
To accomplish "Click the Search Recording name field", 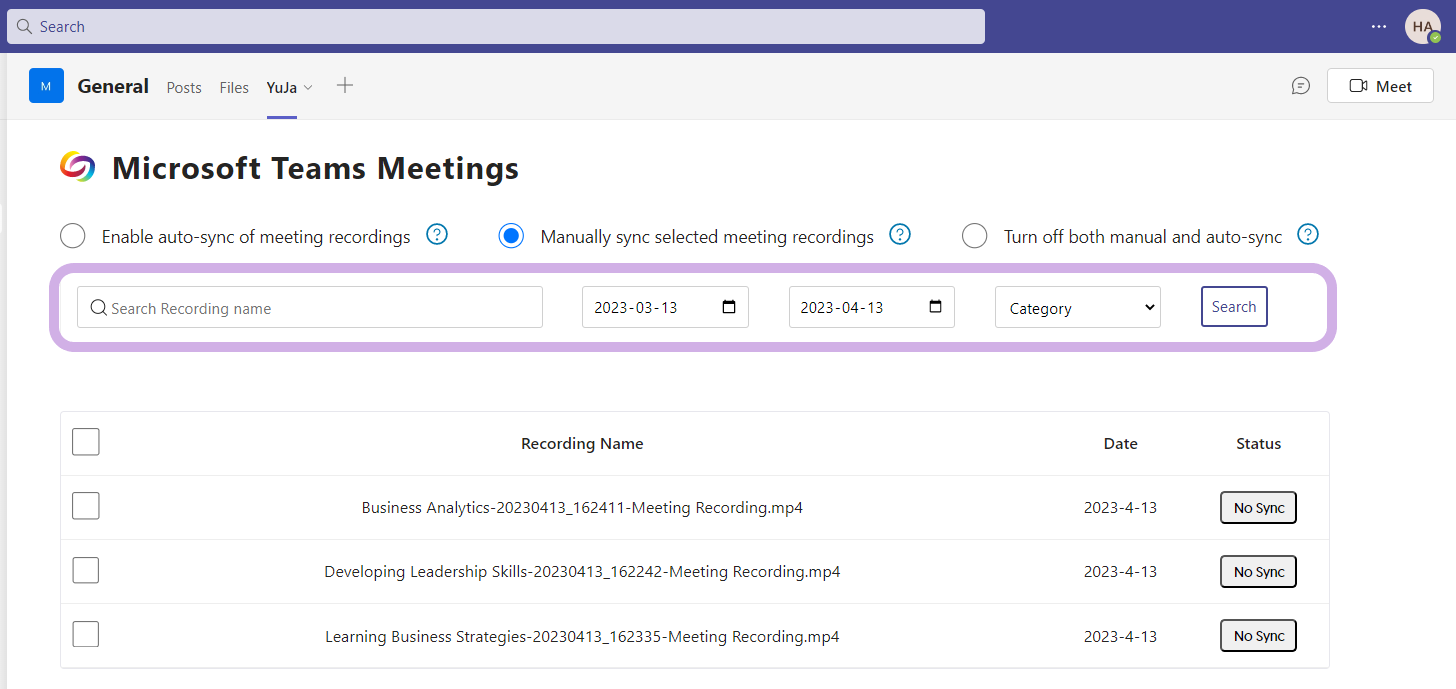I will 310,308.
